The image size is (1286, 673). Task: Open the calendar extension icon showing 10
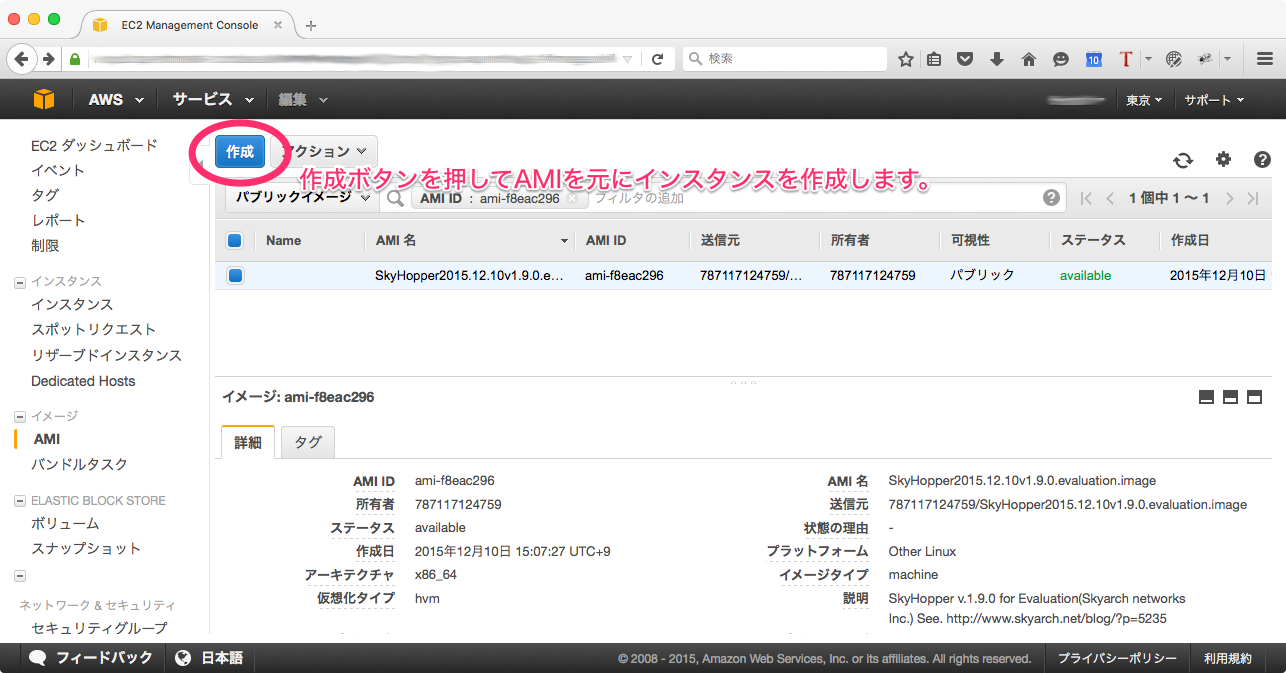(x=1094, y=59)
